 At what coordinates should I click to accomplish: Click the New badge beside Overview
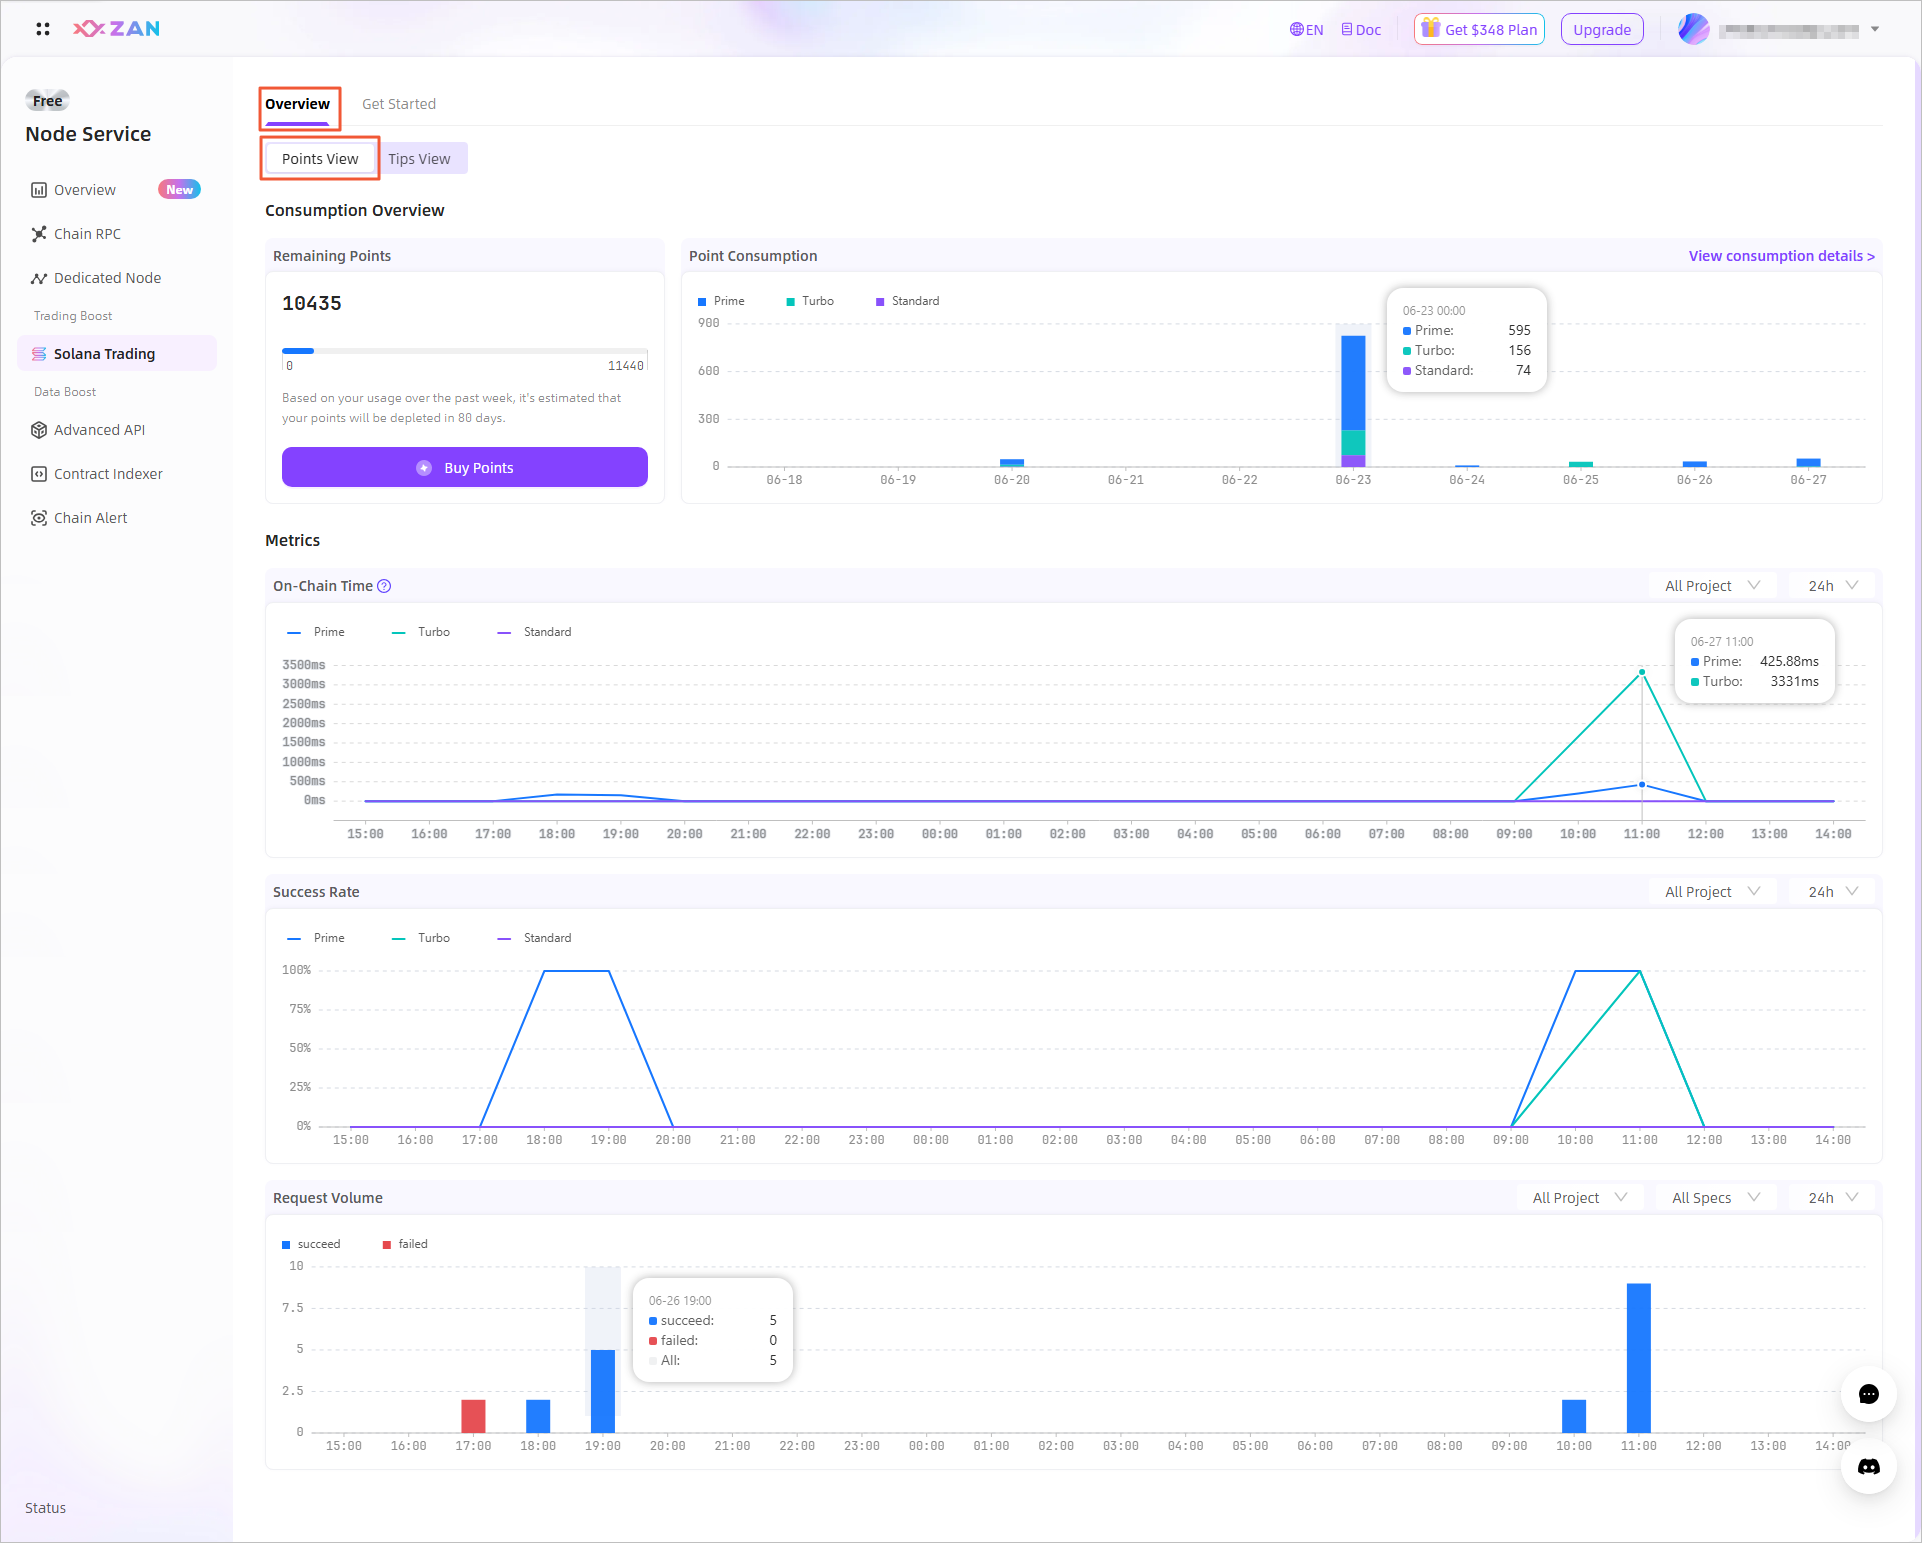[180, 190]
